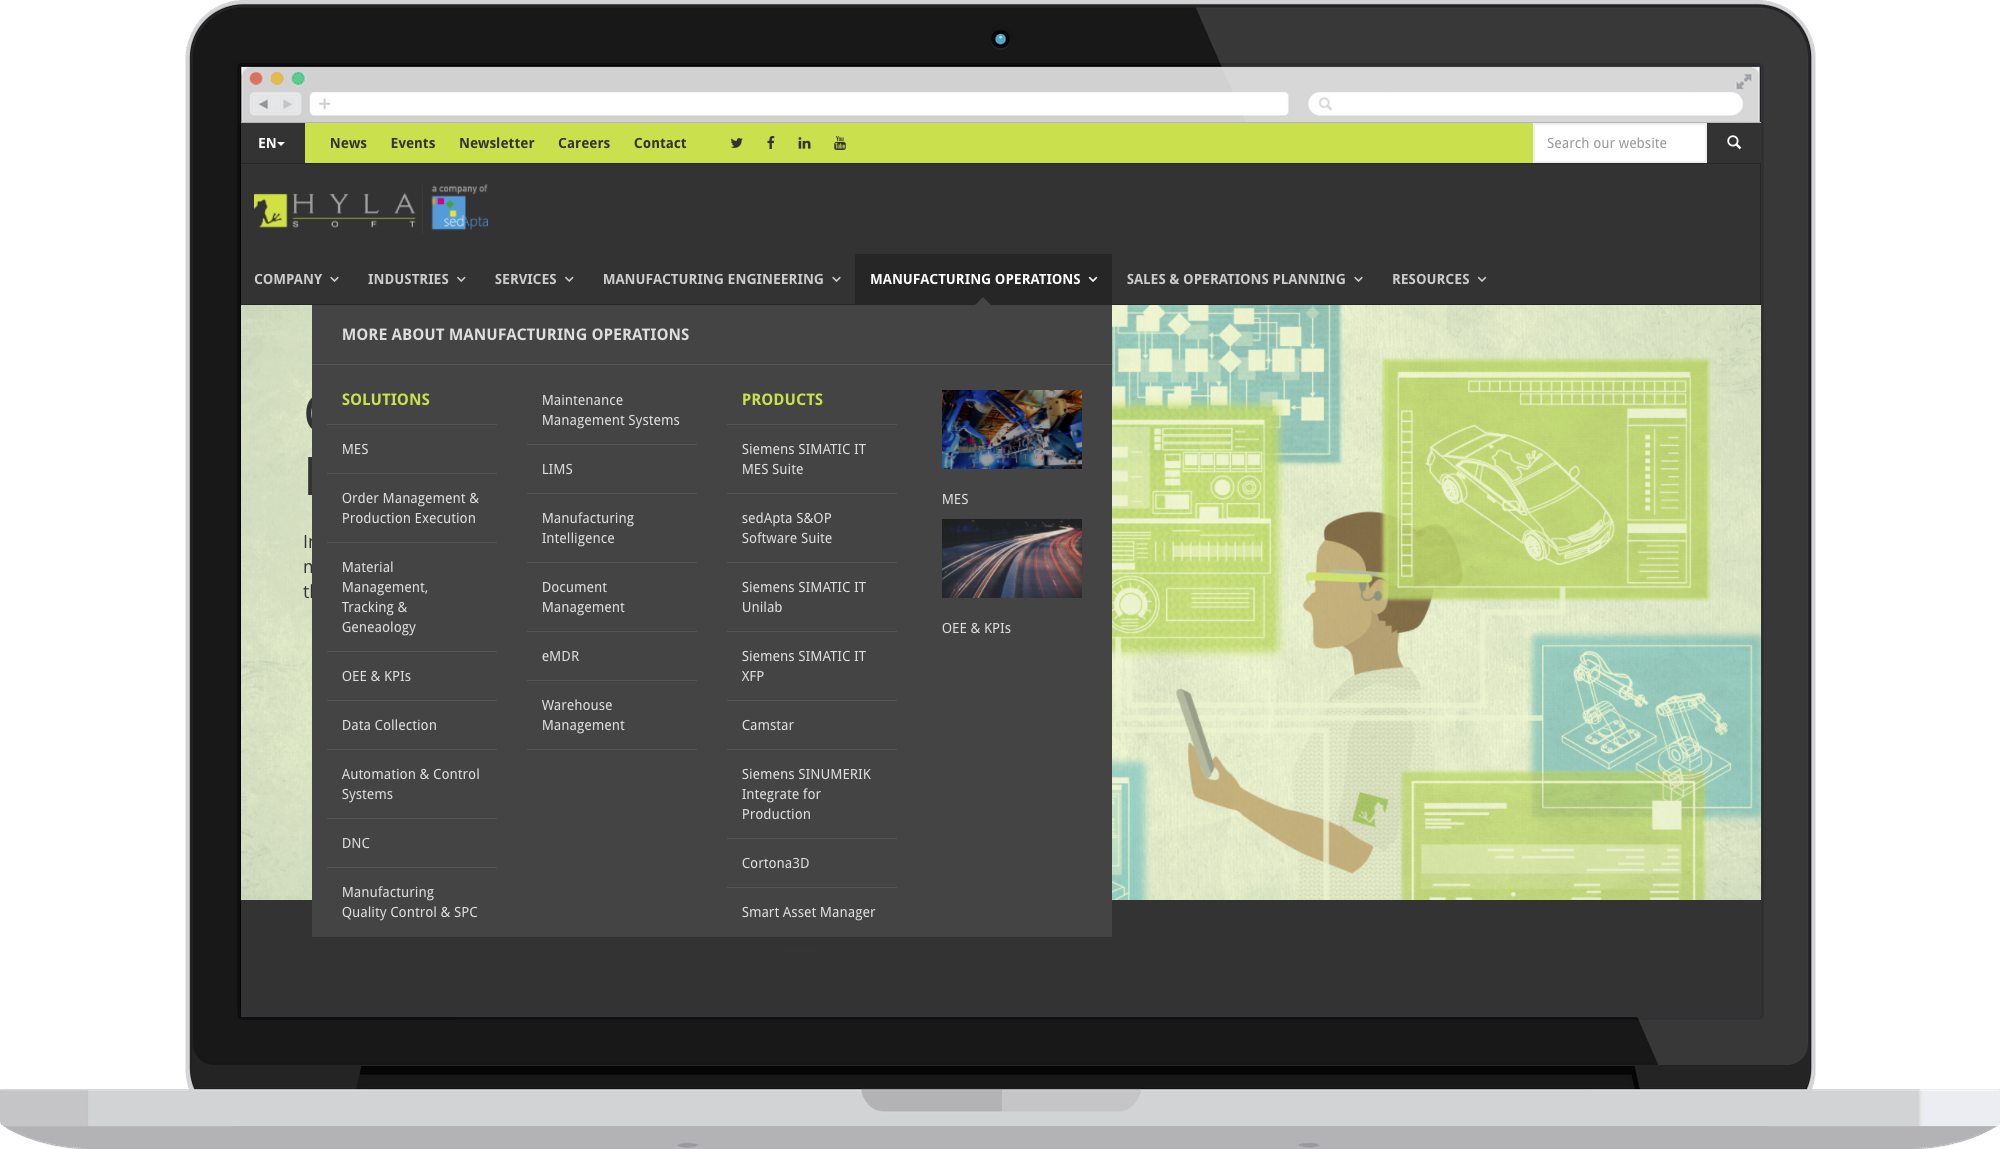Viewport: 2000px width, 1149px height.
Task: Open the Newsletter page
Action: tap(496, 143)
